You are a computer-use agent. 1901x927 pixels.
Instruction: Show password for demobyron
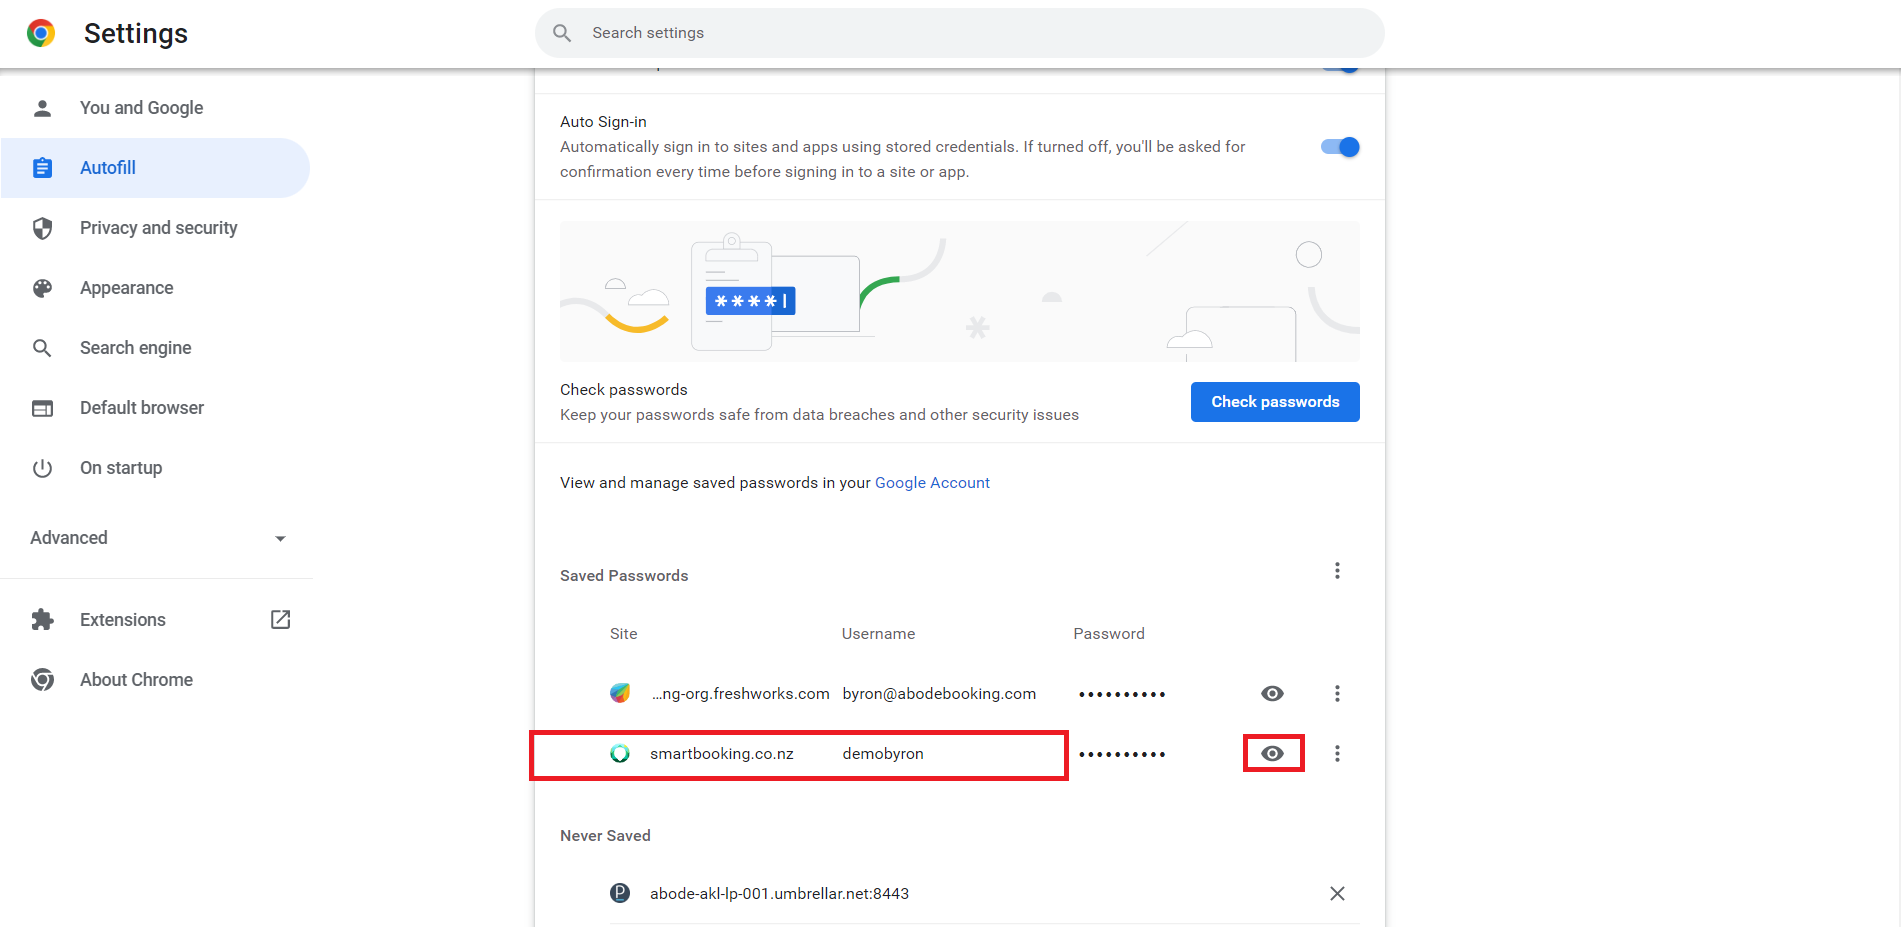[1272, 754]
